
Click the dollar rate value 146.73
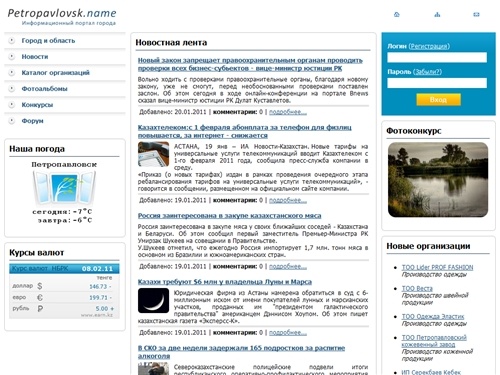(x=98, y=286)
